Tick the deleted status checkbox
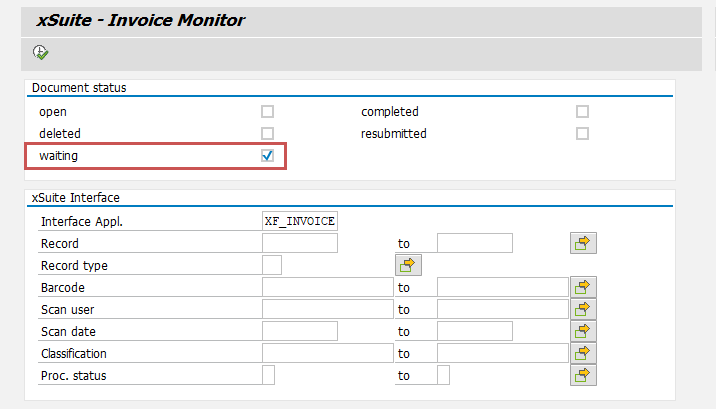Viewport: 716px width, 409px height. point(267,133)
